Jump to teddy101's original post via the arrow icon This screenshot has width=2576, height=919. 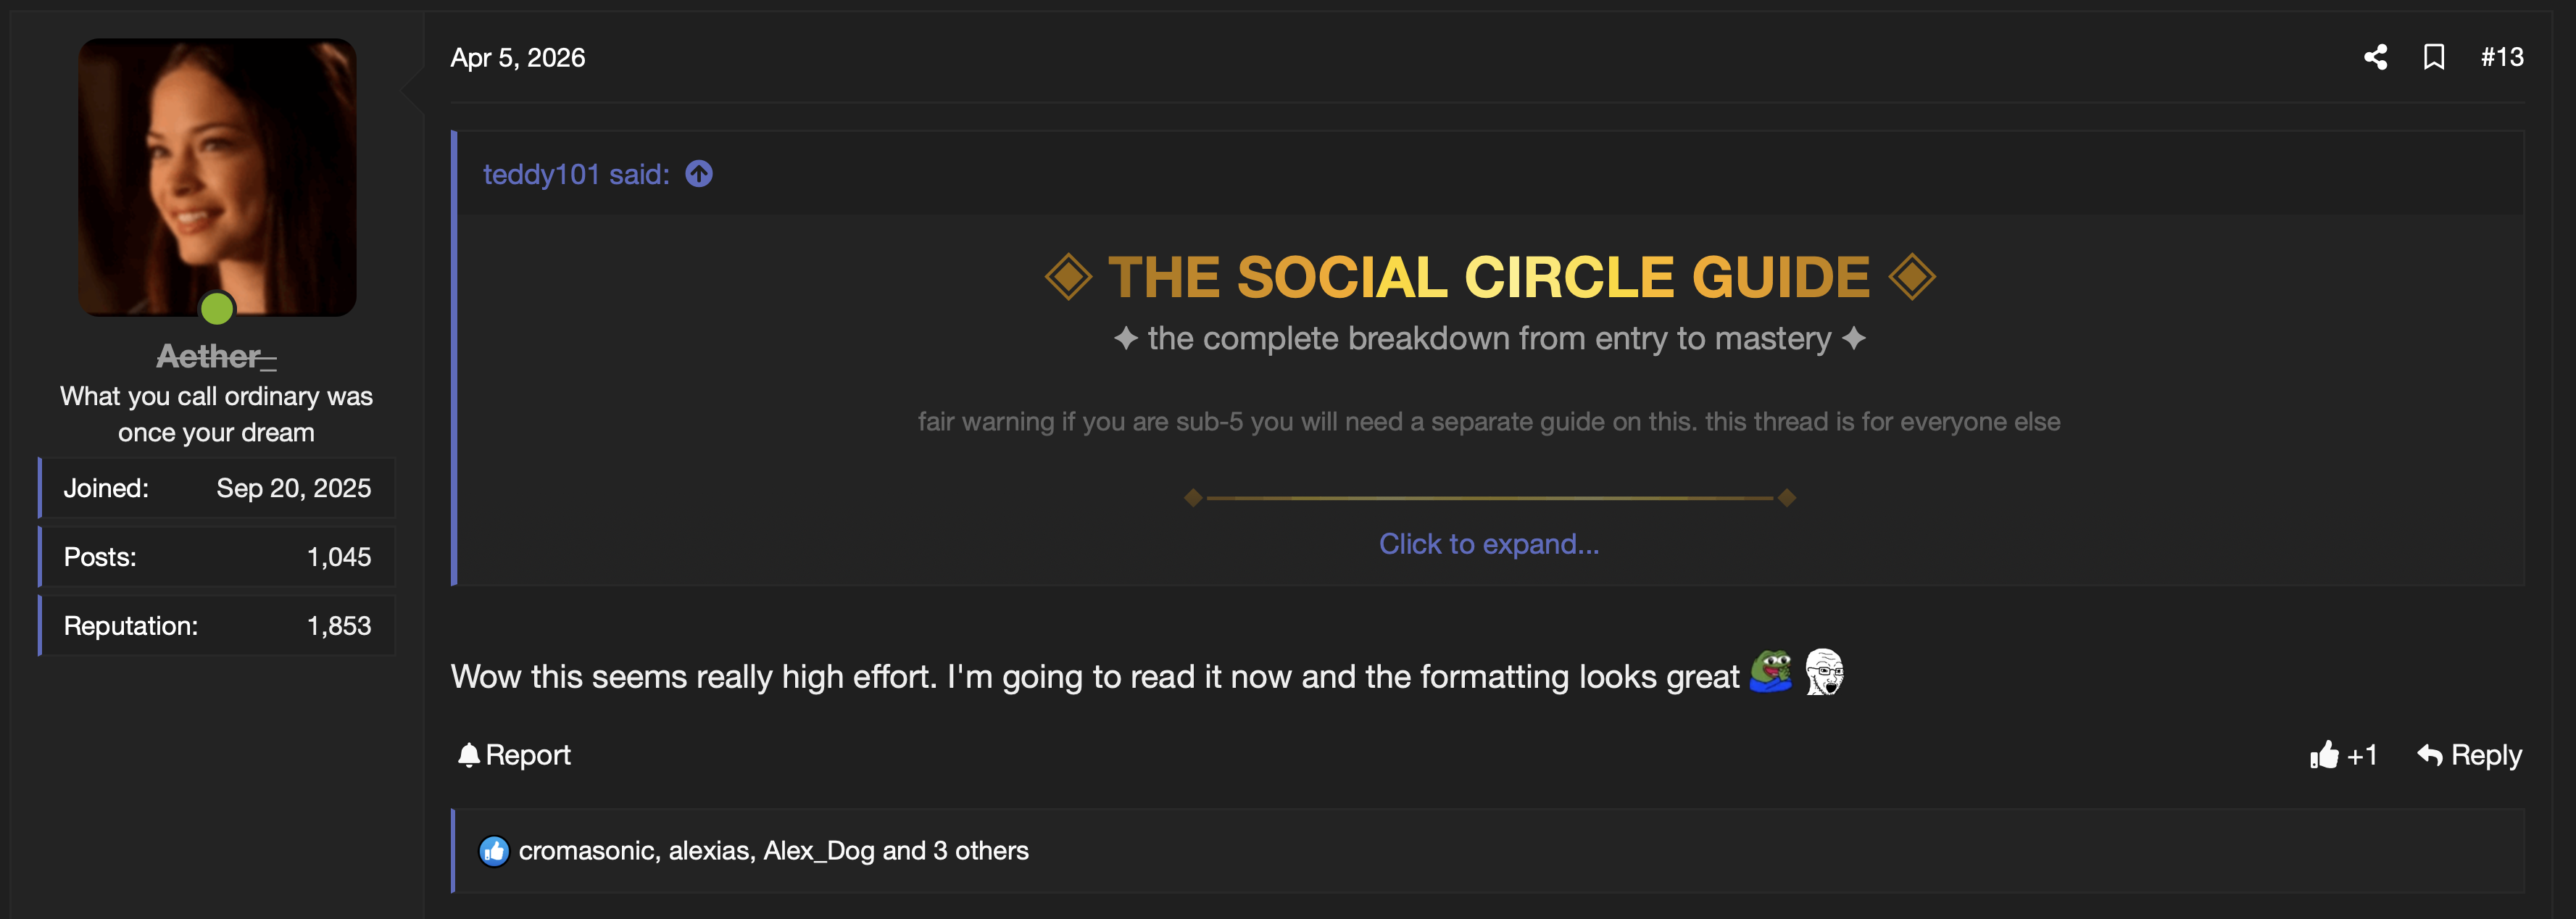coord(699,174)
